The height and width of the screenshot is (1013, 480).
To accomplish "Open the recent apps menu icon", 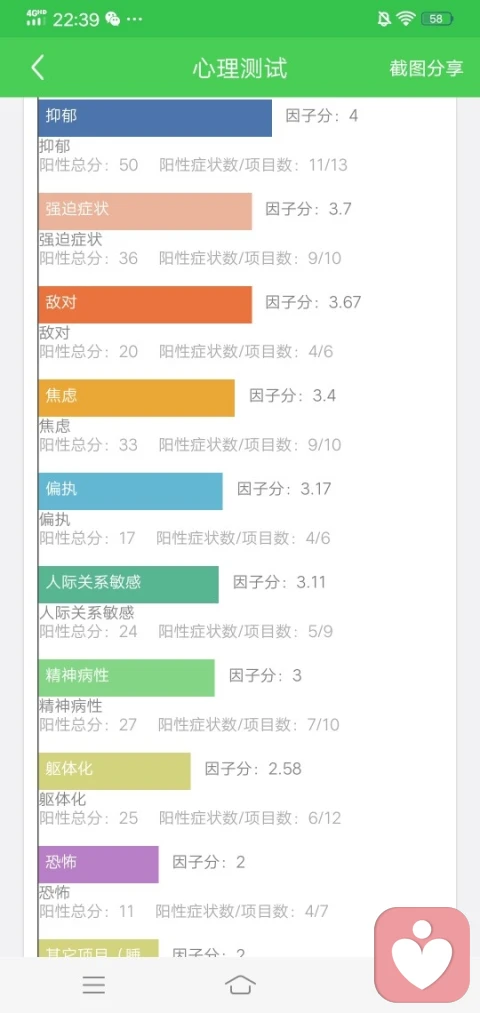I will click(94, 985).
